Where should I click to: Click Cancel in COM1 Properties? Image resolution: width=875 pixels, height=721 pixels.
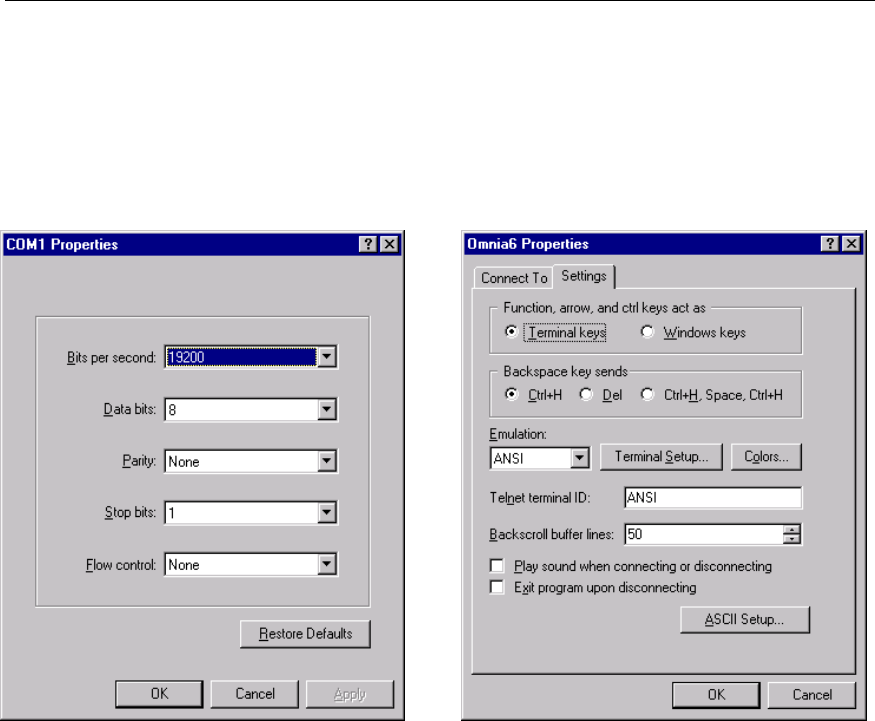pos(255,694)
